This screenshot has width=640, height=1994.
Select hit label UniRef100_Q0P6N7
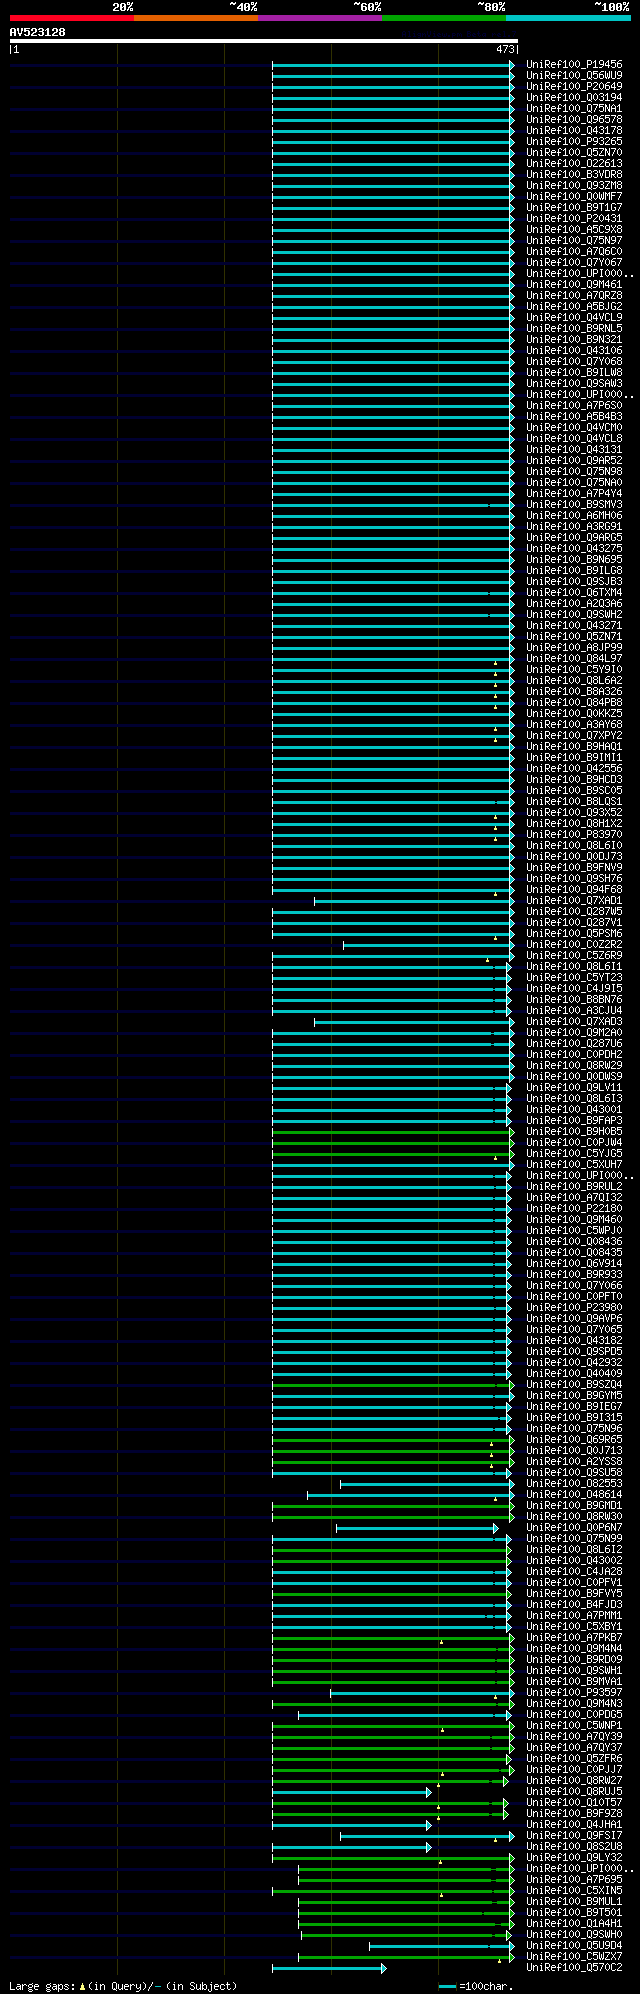pyautogui.click(x=574, y=1527)
